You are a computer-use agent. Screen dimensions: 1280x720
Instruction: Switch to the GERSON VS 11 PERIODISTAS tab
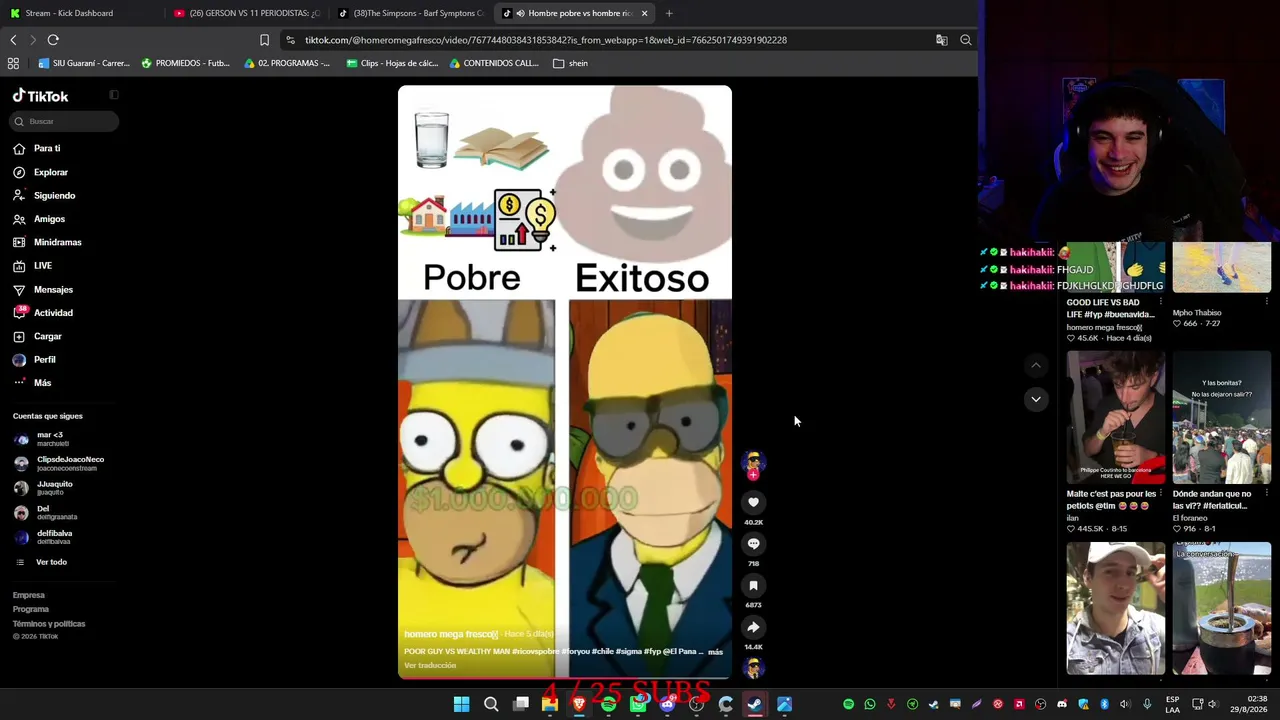pos(246,13)
